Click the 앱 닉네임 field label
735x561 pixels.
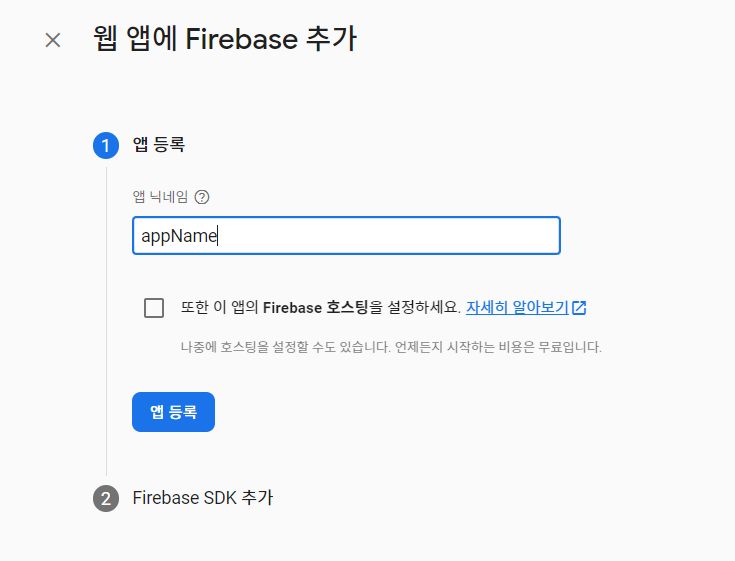click(160, 197)
